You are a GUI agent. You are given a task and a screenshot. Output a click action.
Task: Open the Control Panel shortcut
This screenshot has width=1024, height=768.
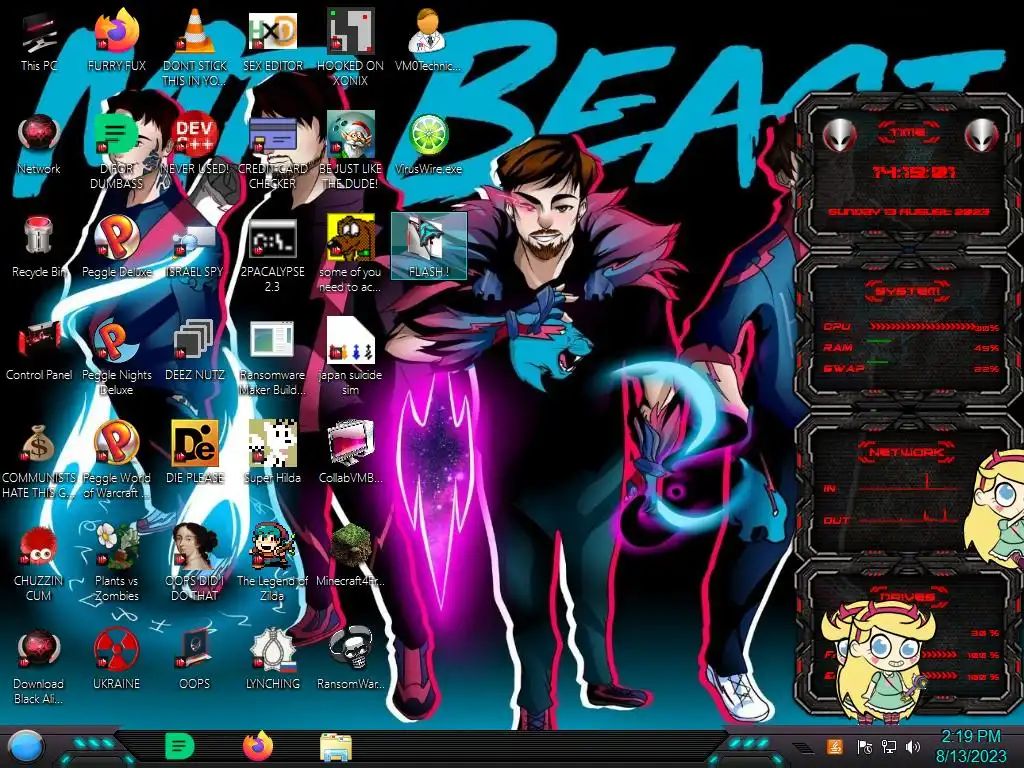point(39,350)
